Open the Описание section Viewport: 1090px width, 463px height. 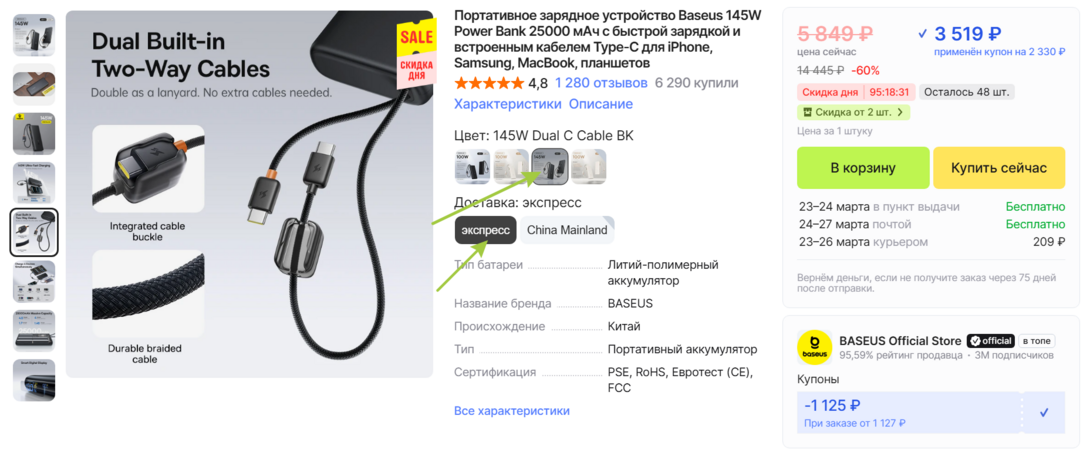[x=601, y=104]
